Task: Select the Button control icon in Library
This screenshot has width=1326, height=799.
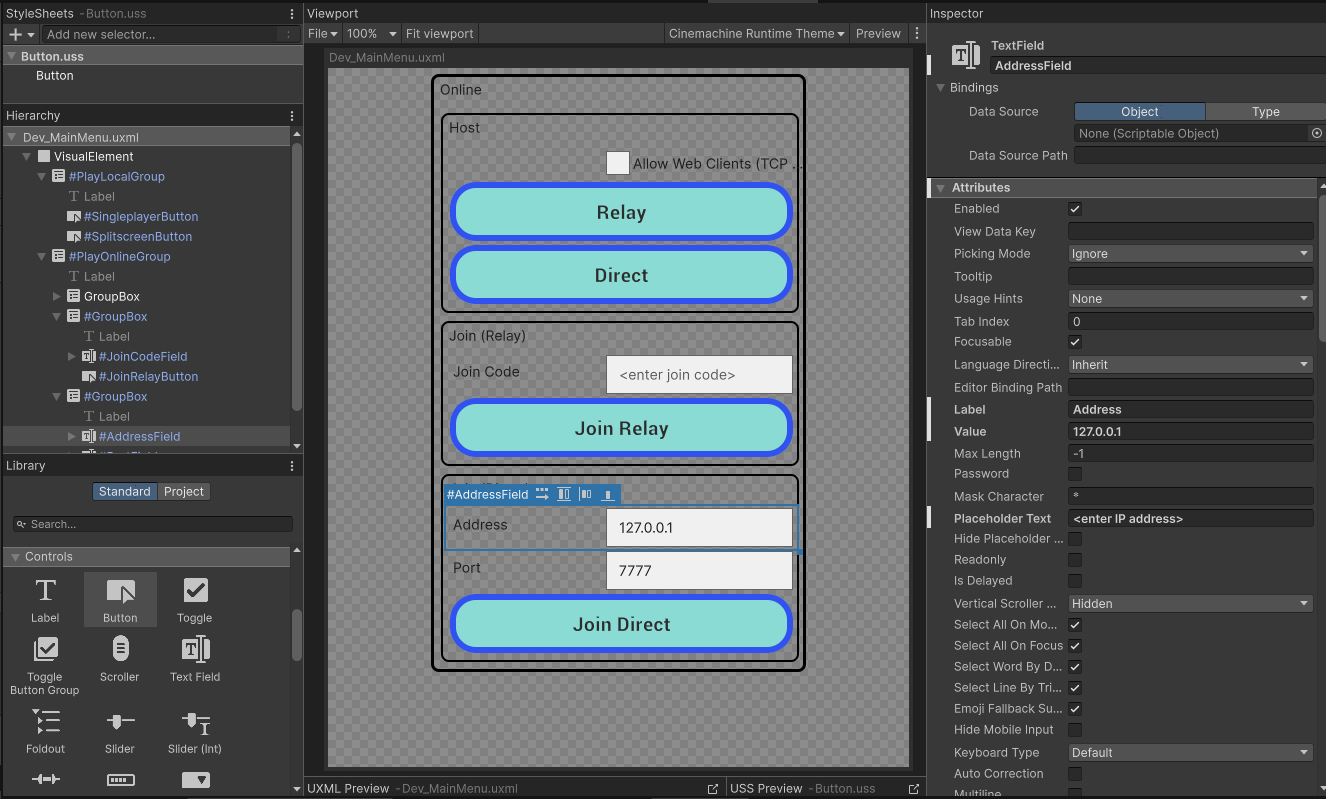Action: click(120, 590)
